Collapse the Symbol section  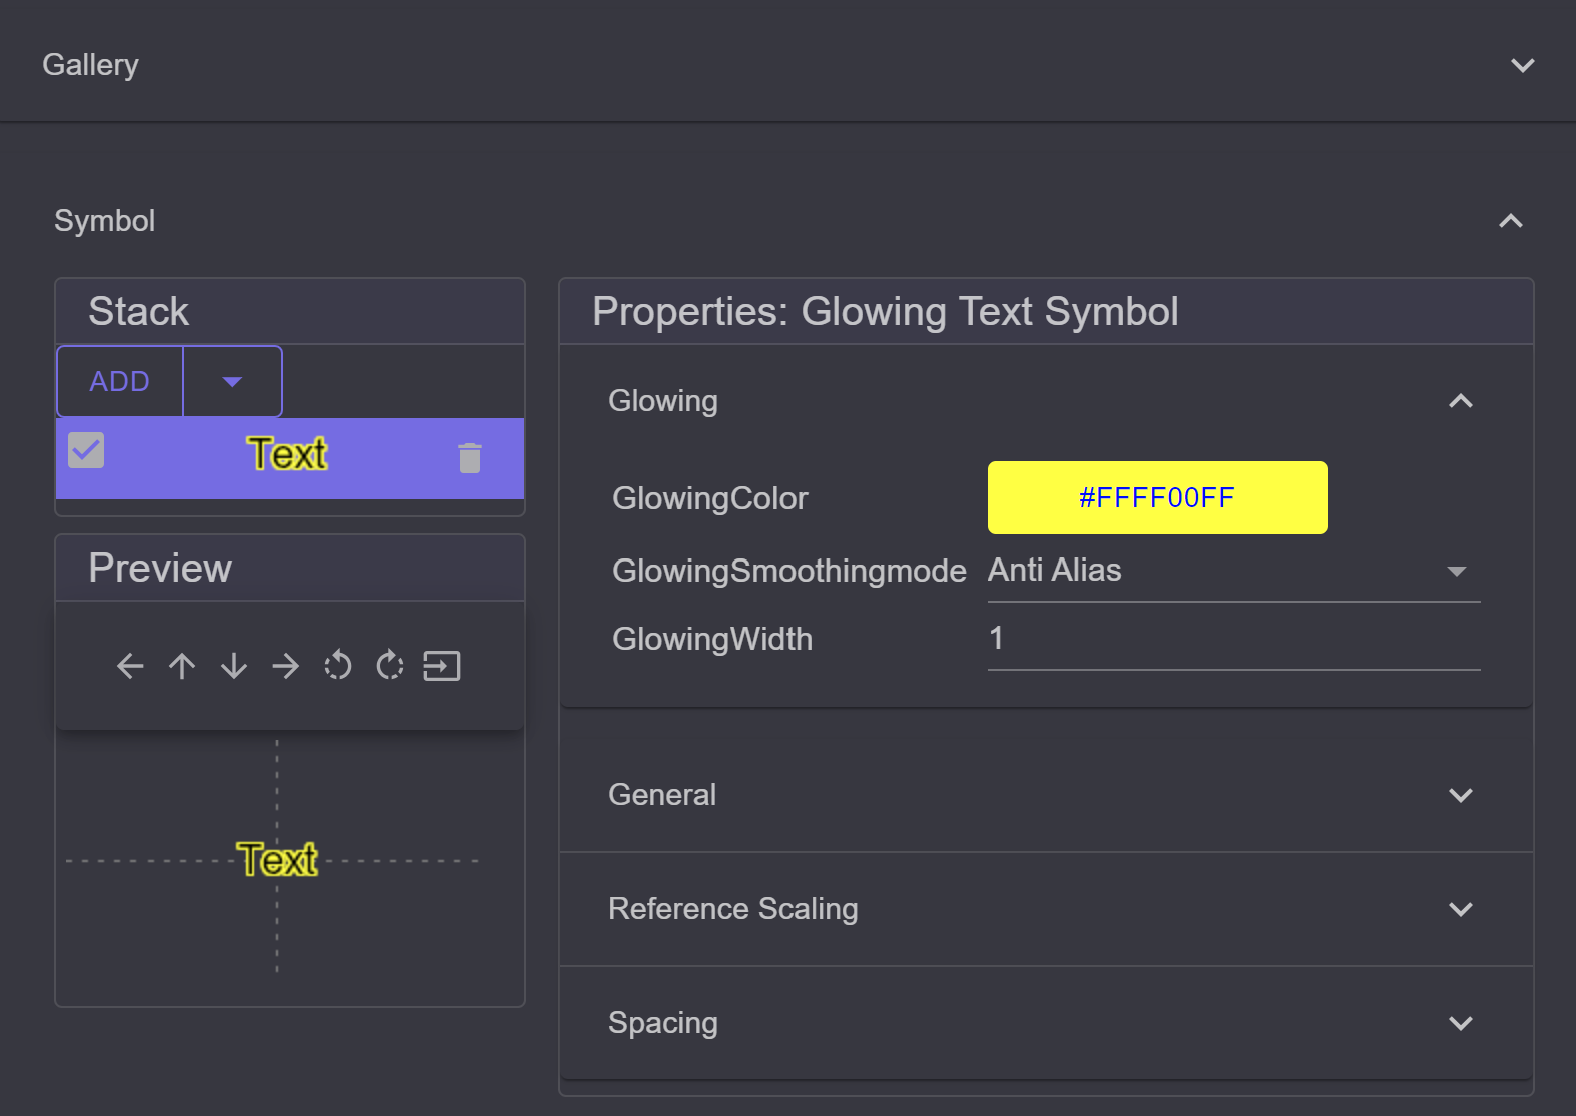click(1511, 221)
